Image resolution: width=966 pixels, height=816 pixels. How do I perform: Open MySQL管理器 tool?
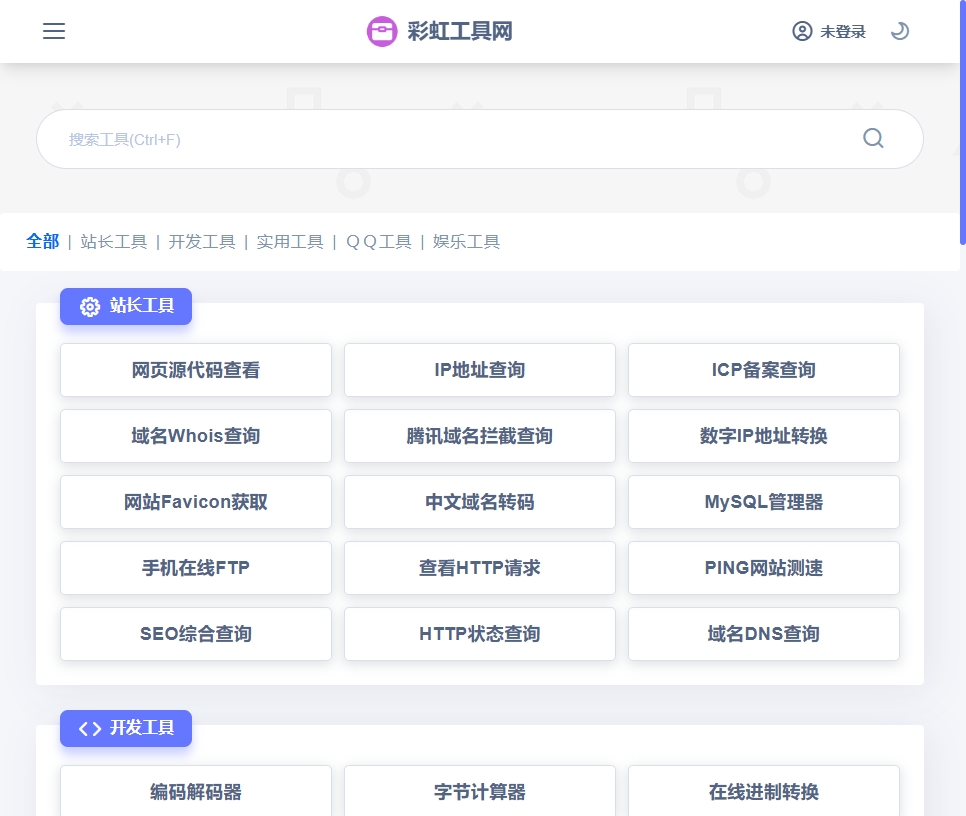(x=764, y=502)
